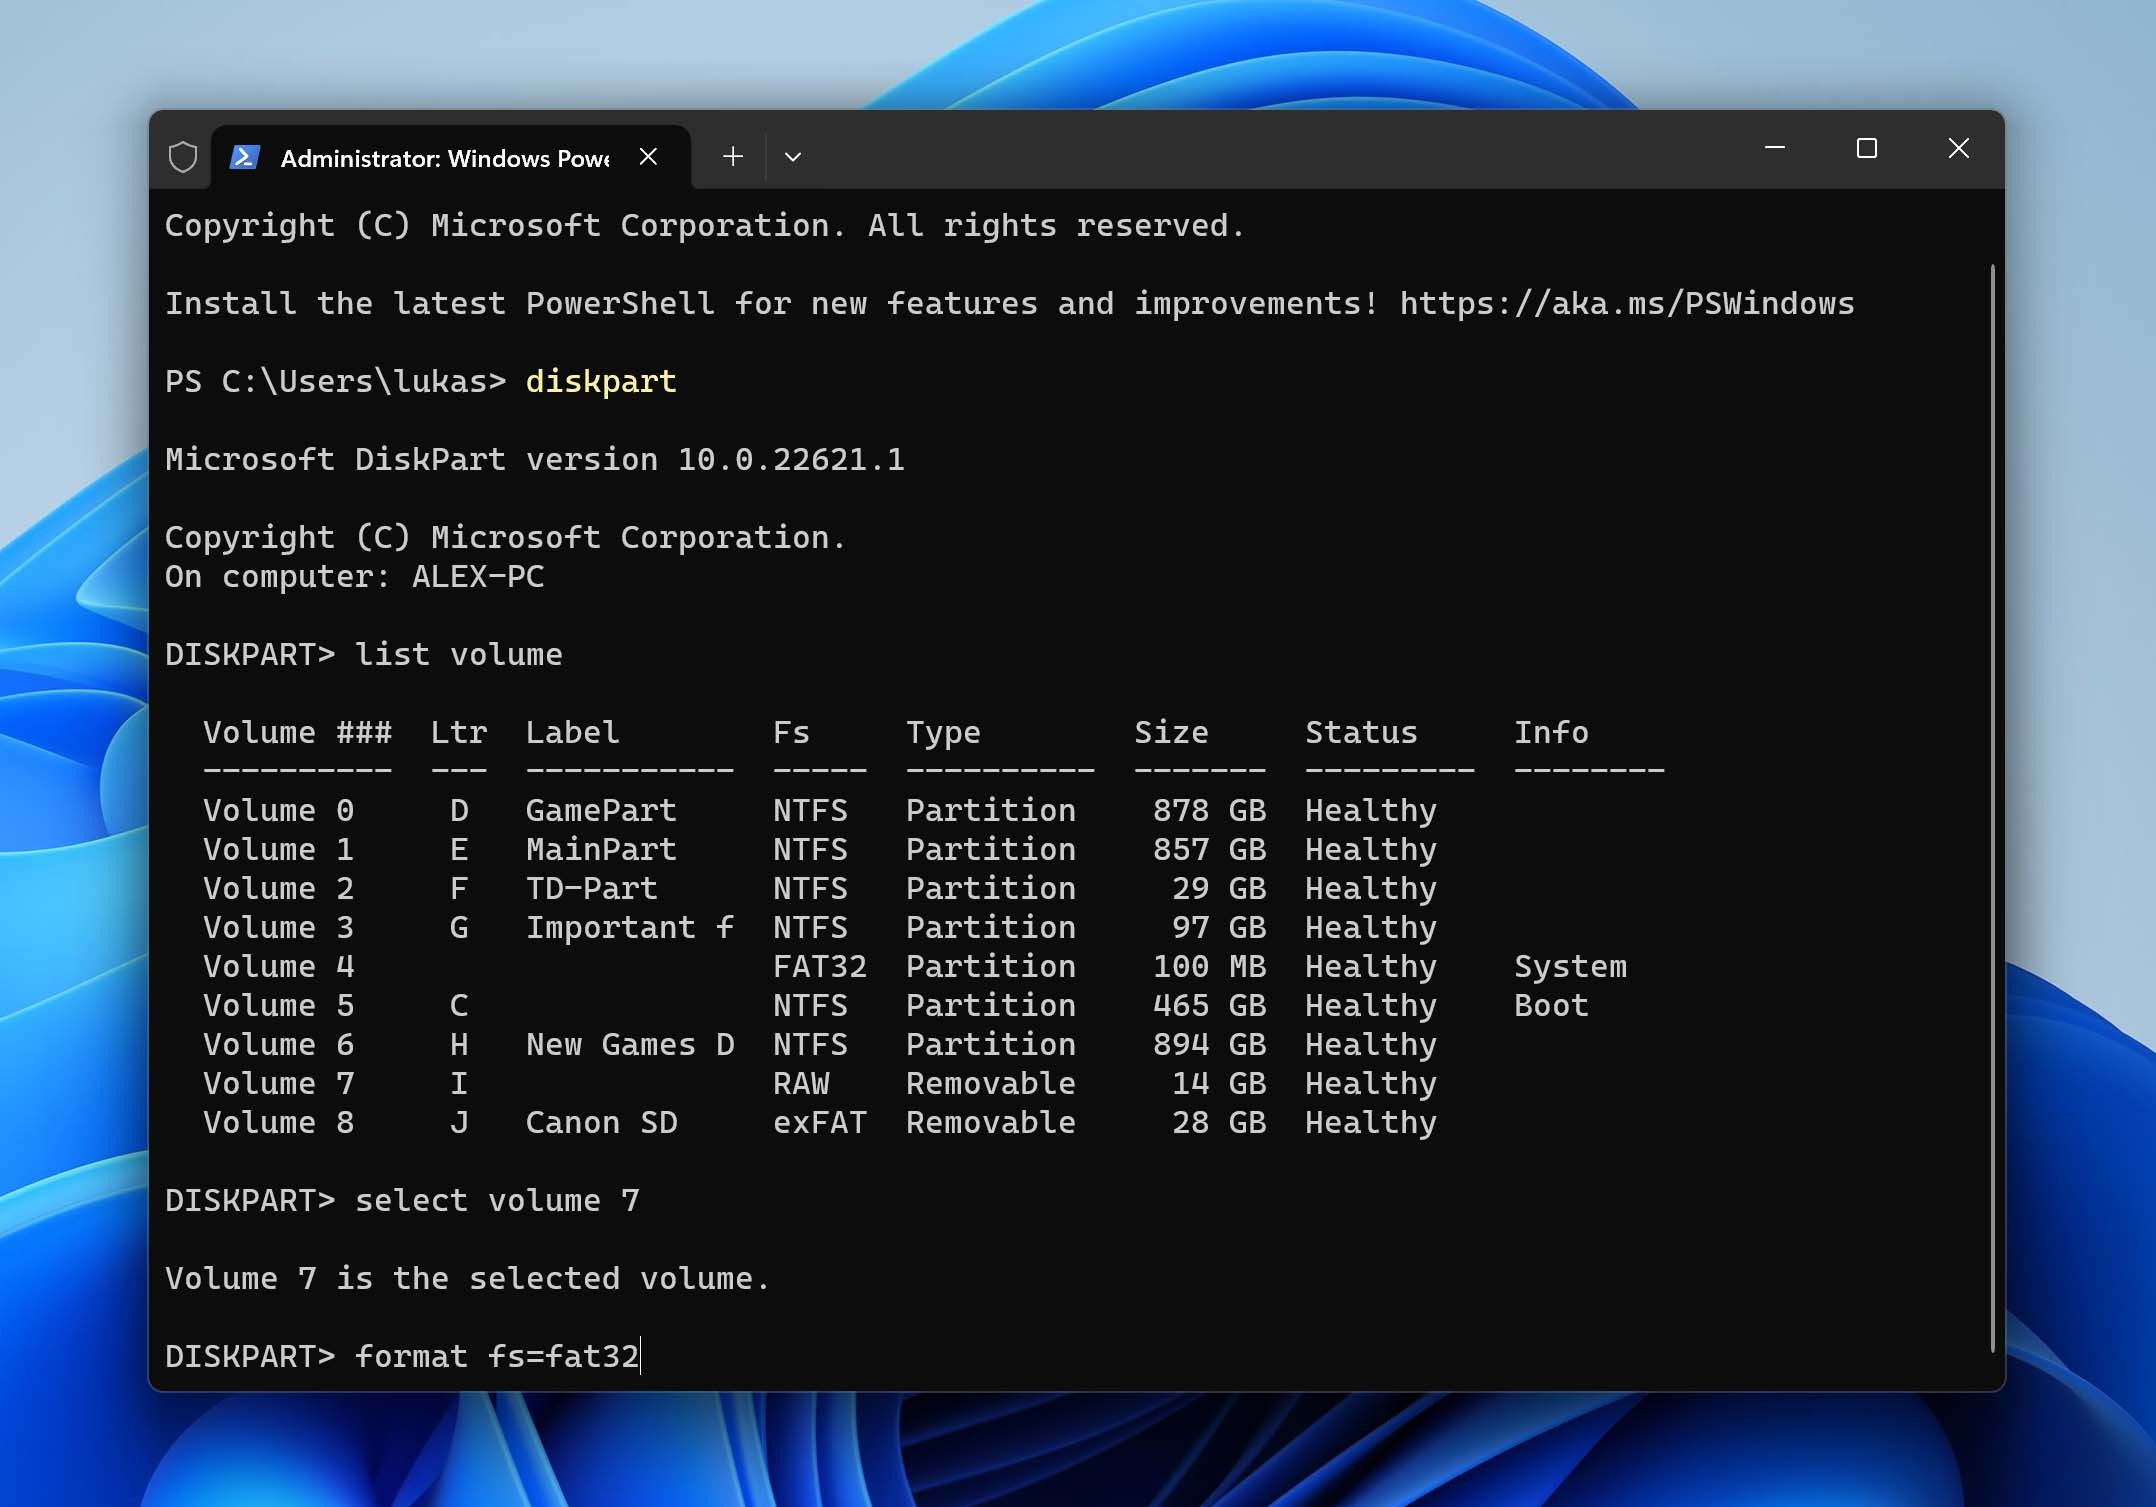Open the https://aka.ms/PSWindows link
Screen dimensions: 2156x1507
coord(1627,303)
